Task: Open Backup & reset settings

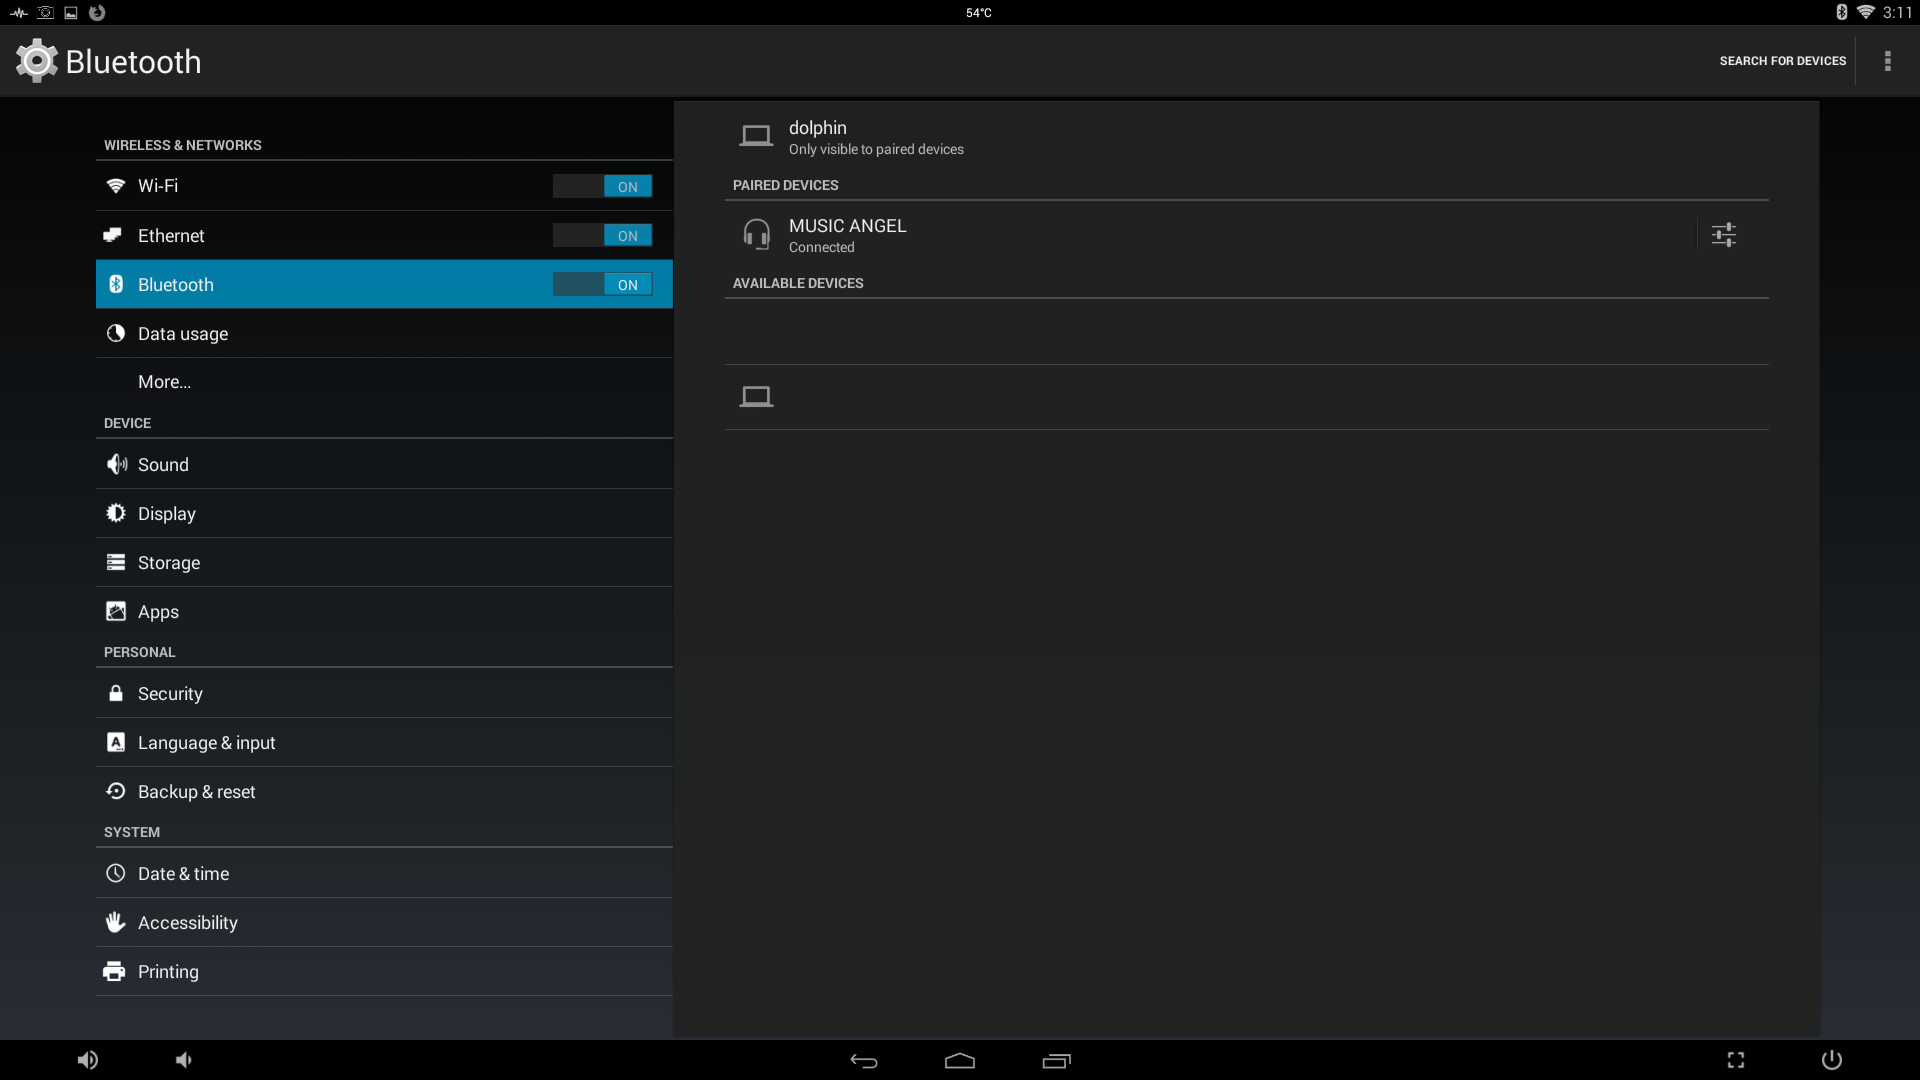Action: (x=384, y=791)
